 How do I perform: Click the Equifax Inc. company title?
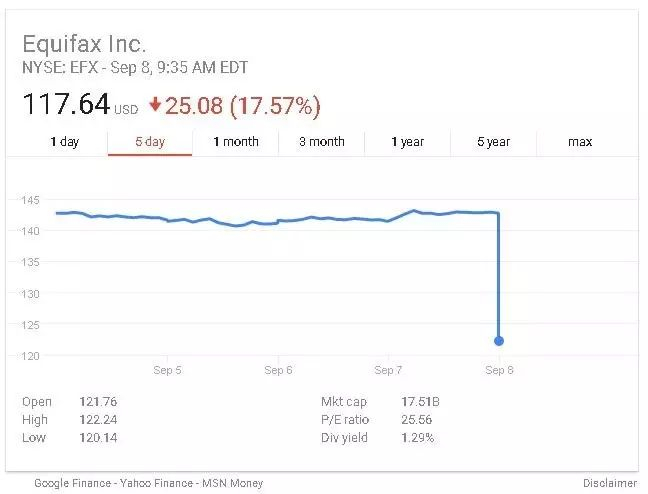(84, 44)
